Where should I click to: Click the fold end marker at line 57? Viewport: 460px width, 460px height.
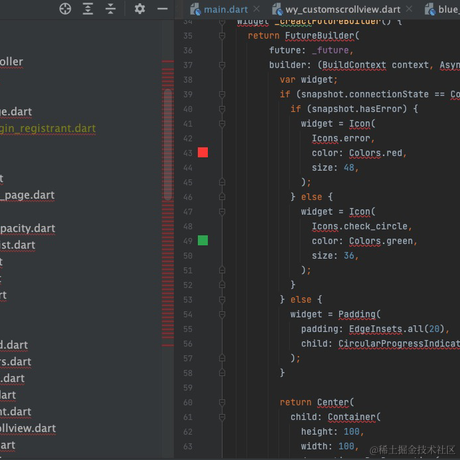point(222,358)
